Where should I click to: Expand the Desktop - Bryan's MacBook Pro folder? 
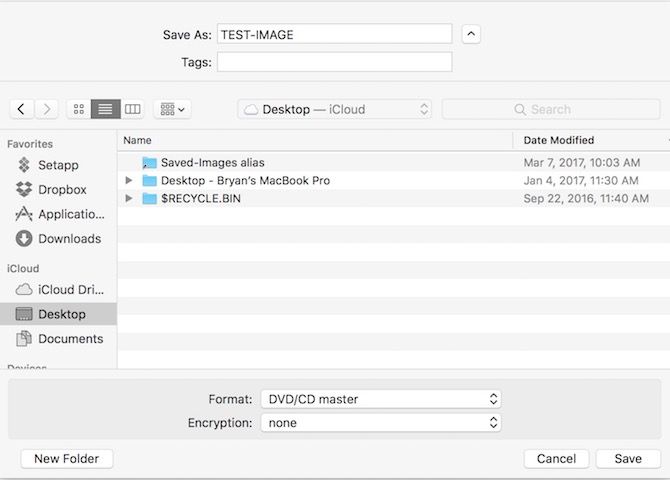[128, 180]
